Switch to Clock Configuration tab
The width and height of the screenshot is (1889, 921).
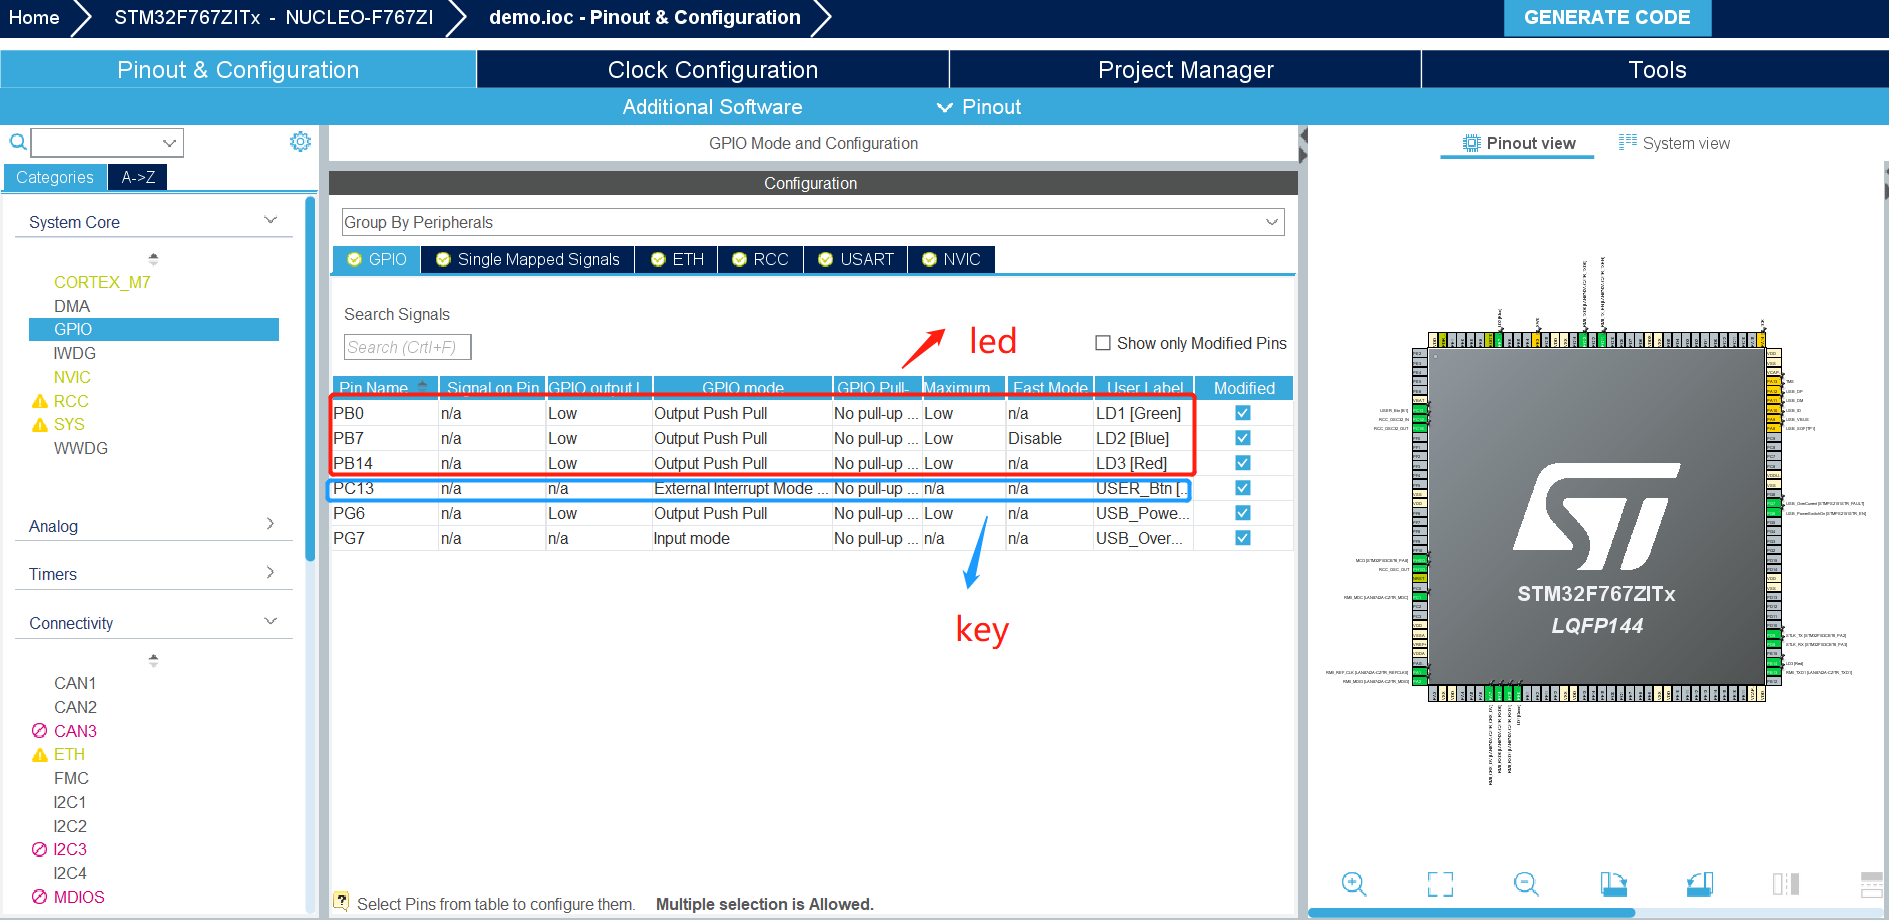713,69
